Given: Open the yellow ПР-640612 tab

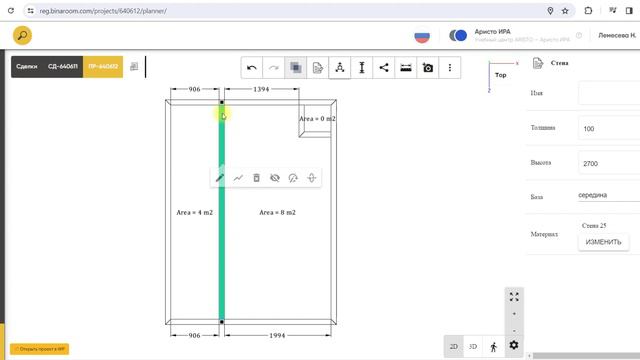Looking at the screenshot, I should click(x=103, y=67).
